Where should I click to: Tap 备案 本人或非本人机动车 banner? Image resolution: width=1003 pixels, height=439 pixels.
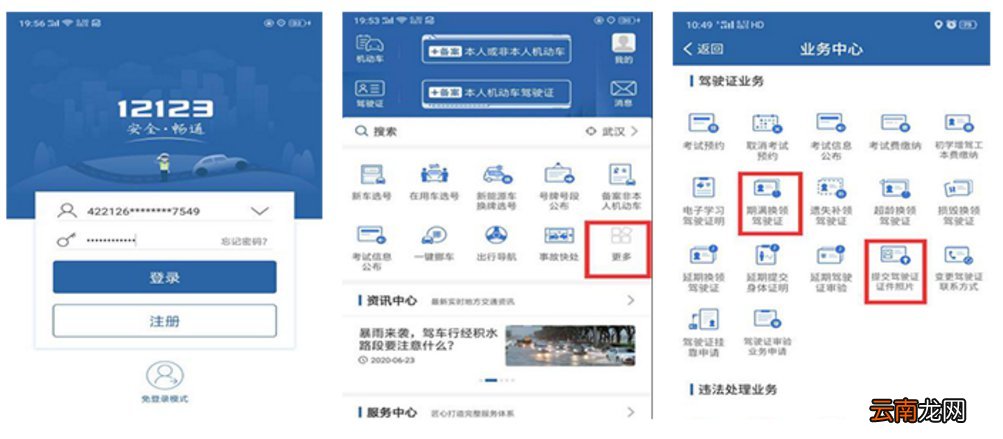coord(496,50)
